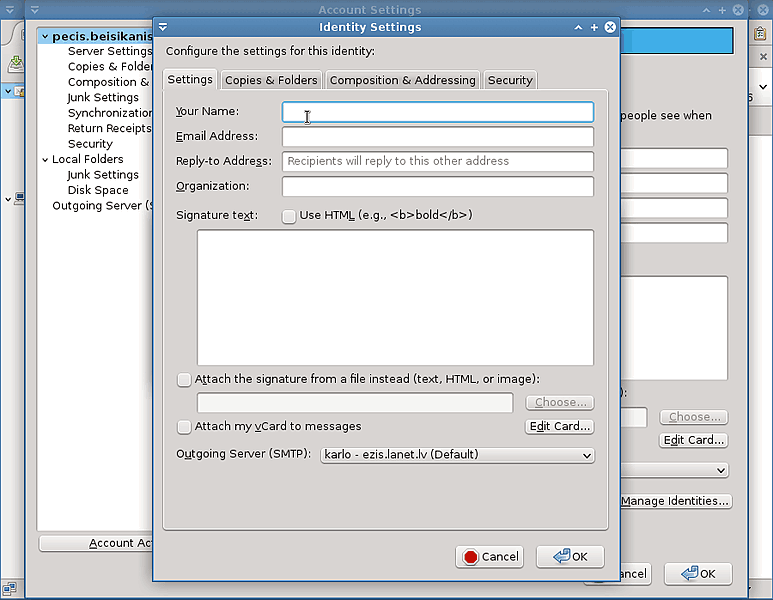
Task: Click Edit Card in Identity Settings
Action: pyautogui.click(x=560, y=426)
